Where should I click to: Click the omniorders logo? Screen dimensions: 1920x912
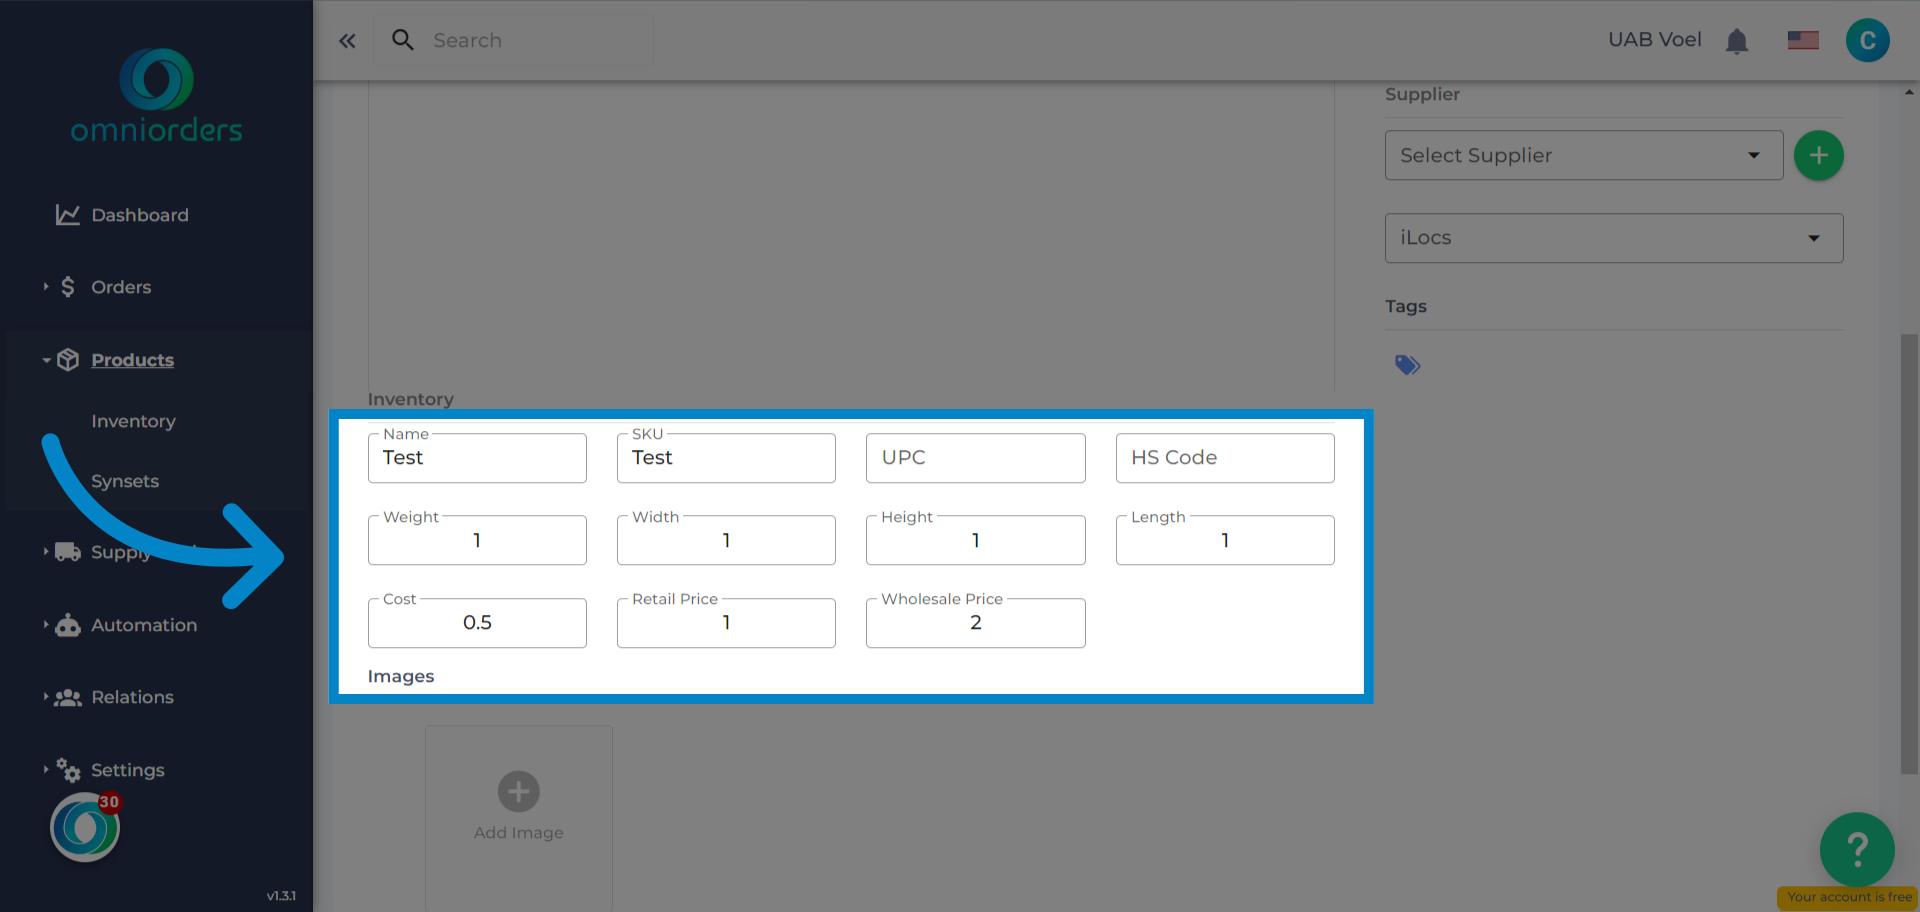156,96
